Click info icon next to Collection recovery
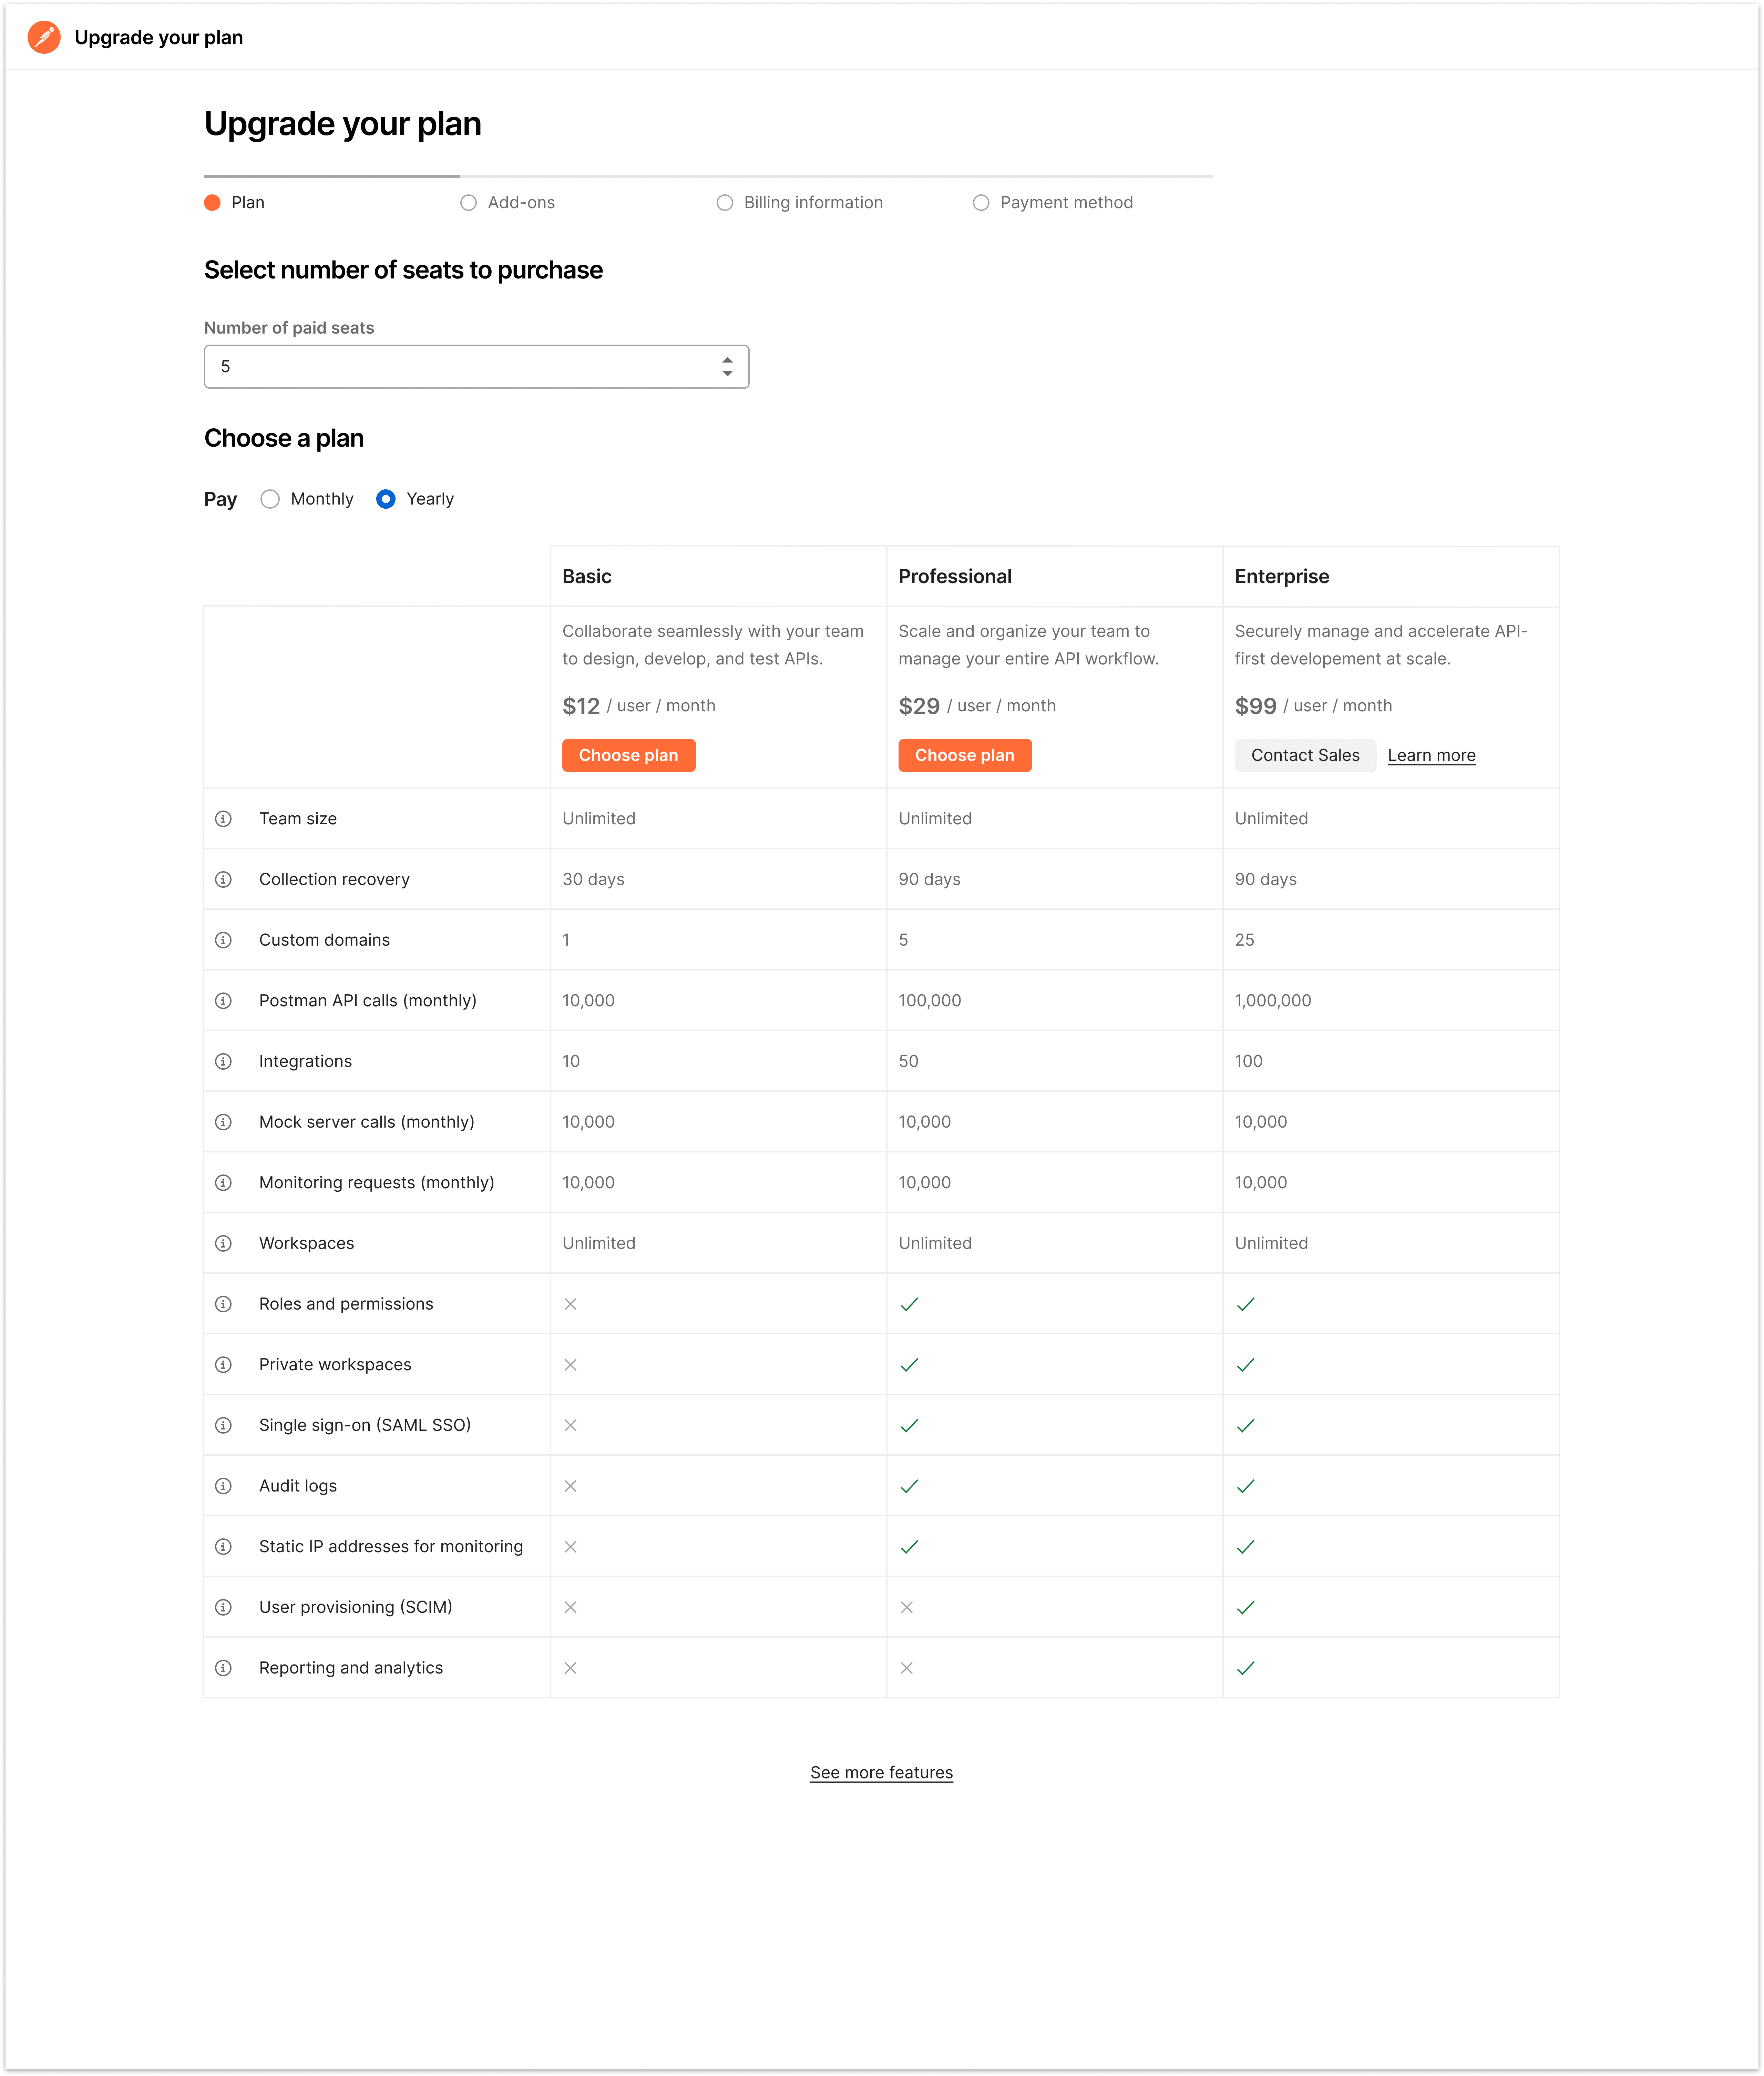The width and height of the screenshot is (1764, 2076). 223,879
